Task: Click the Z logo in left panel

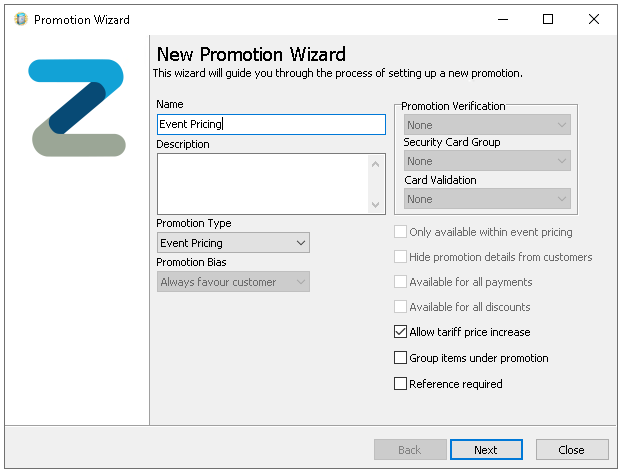Action: coord(77,108)
